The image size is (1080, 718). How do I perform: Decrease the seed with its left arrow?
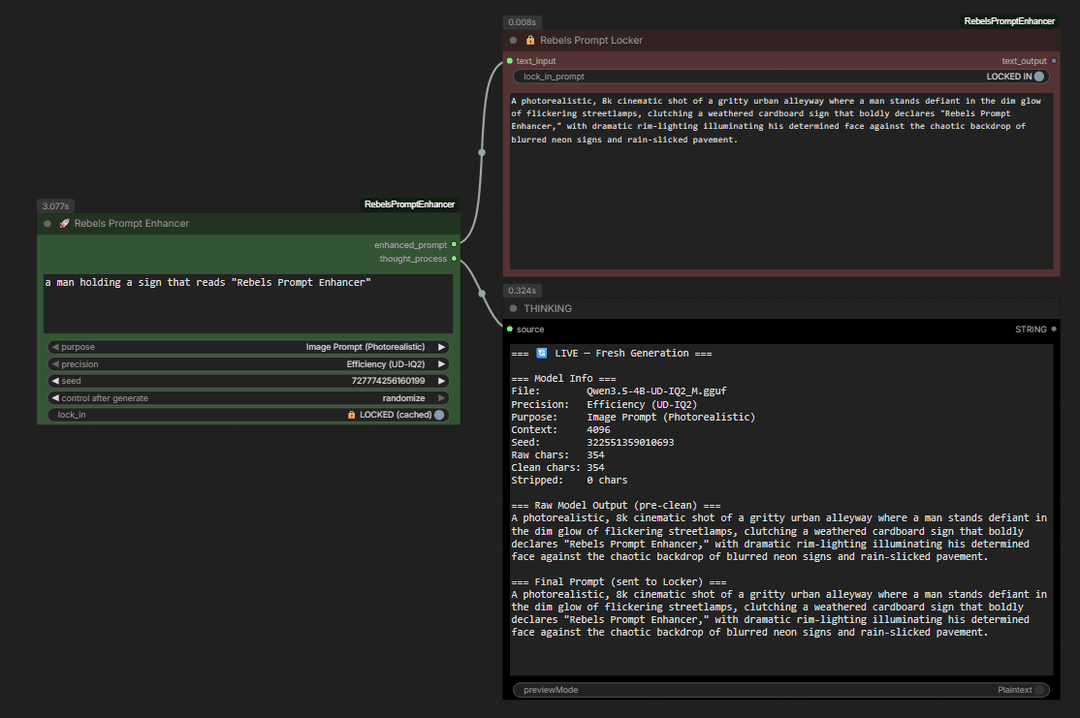click(x=55, y=380)
